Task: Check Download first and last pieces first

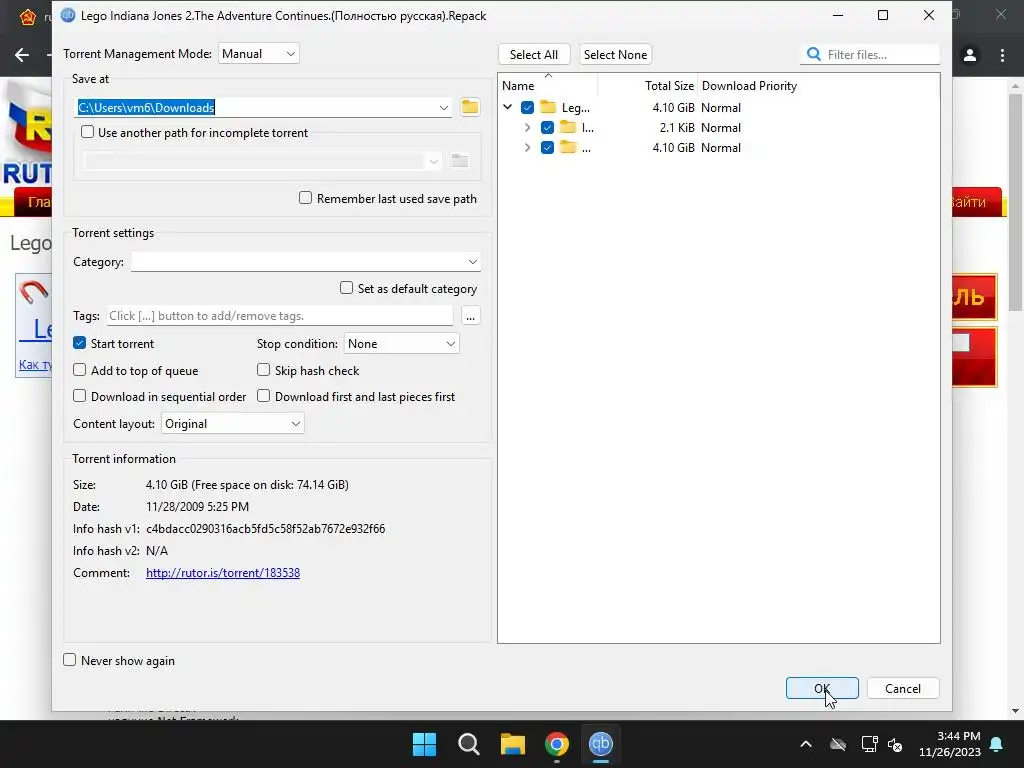Action: point(263,396)
